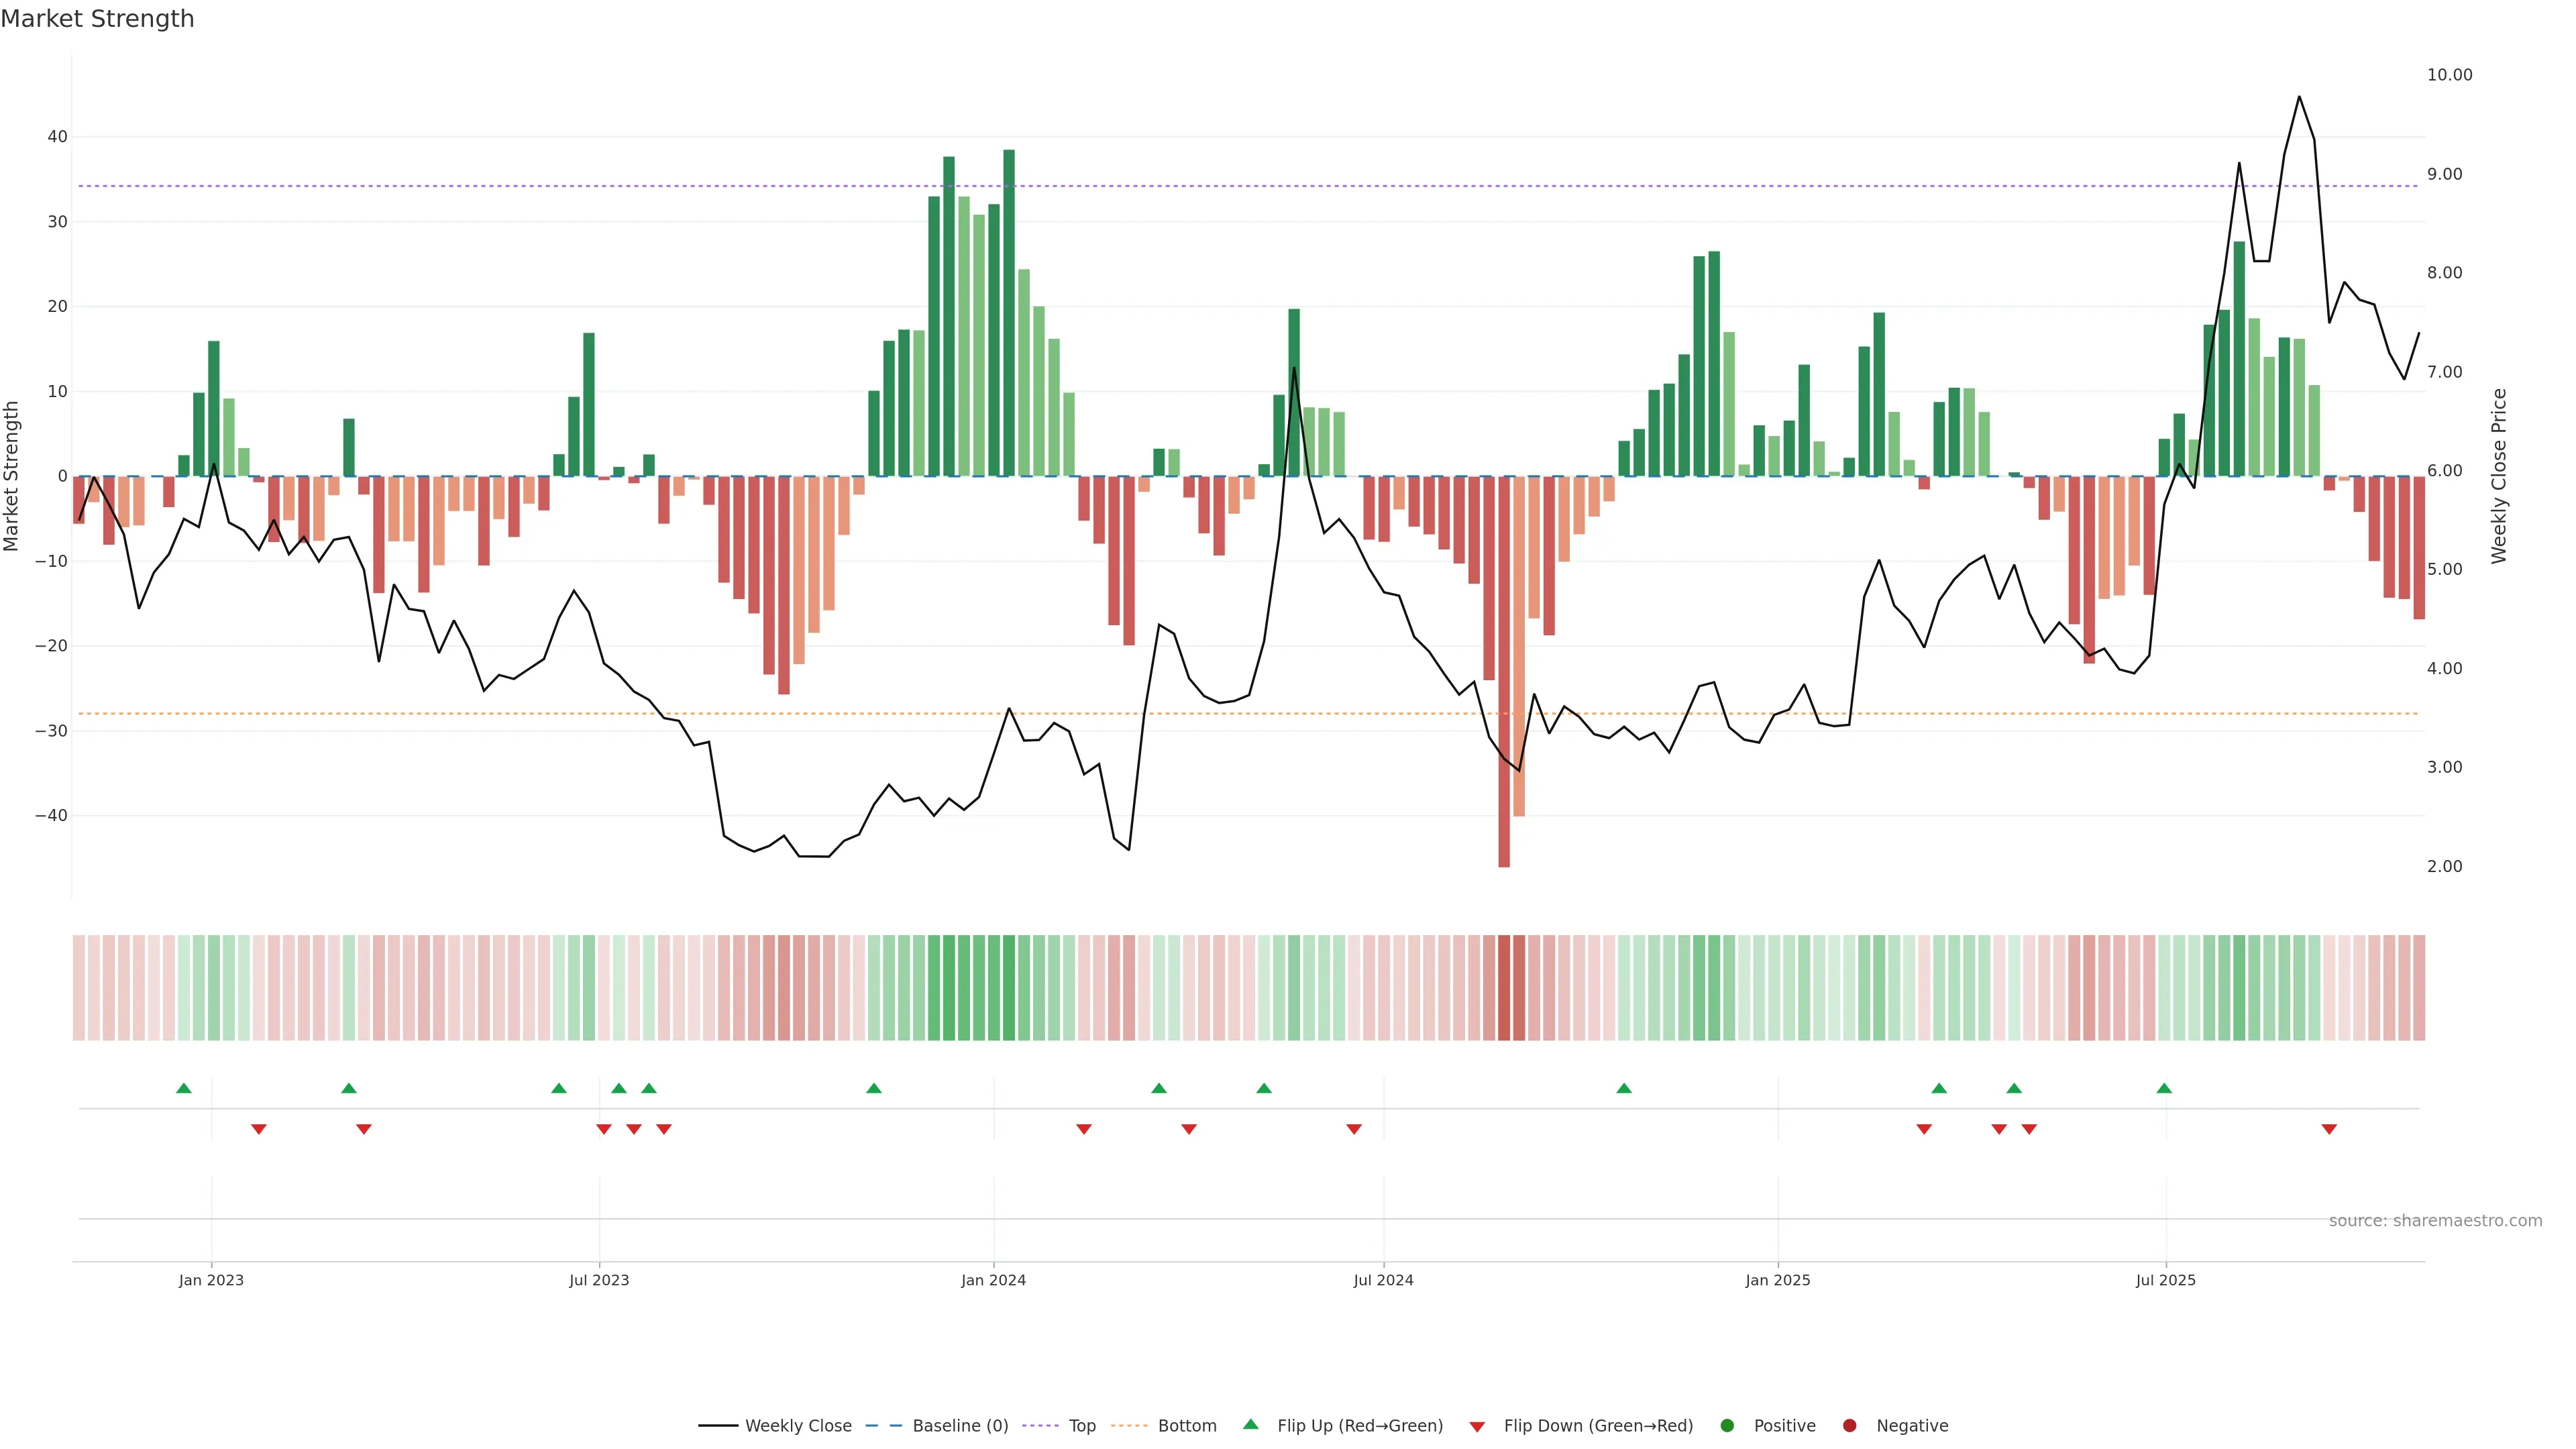Click the rightmost green flip-up triangle marker
The width and height of the screenshot is (2576, 1449).
[x=2164, y=1088]
